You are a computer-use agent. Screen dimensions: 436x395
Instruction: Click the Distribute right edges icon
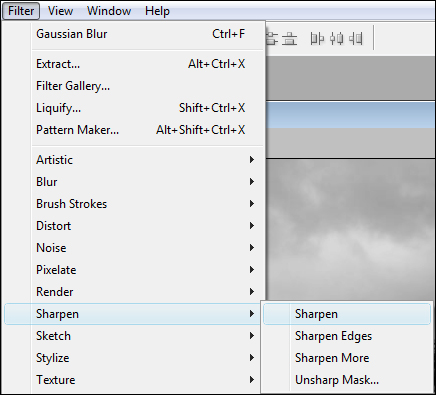coord(356,39)
